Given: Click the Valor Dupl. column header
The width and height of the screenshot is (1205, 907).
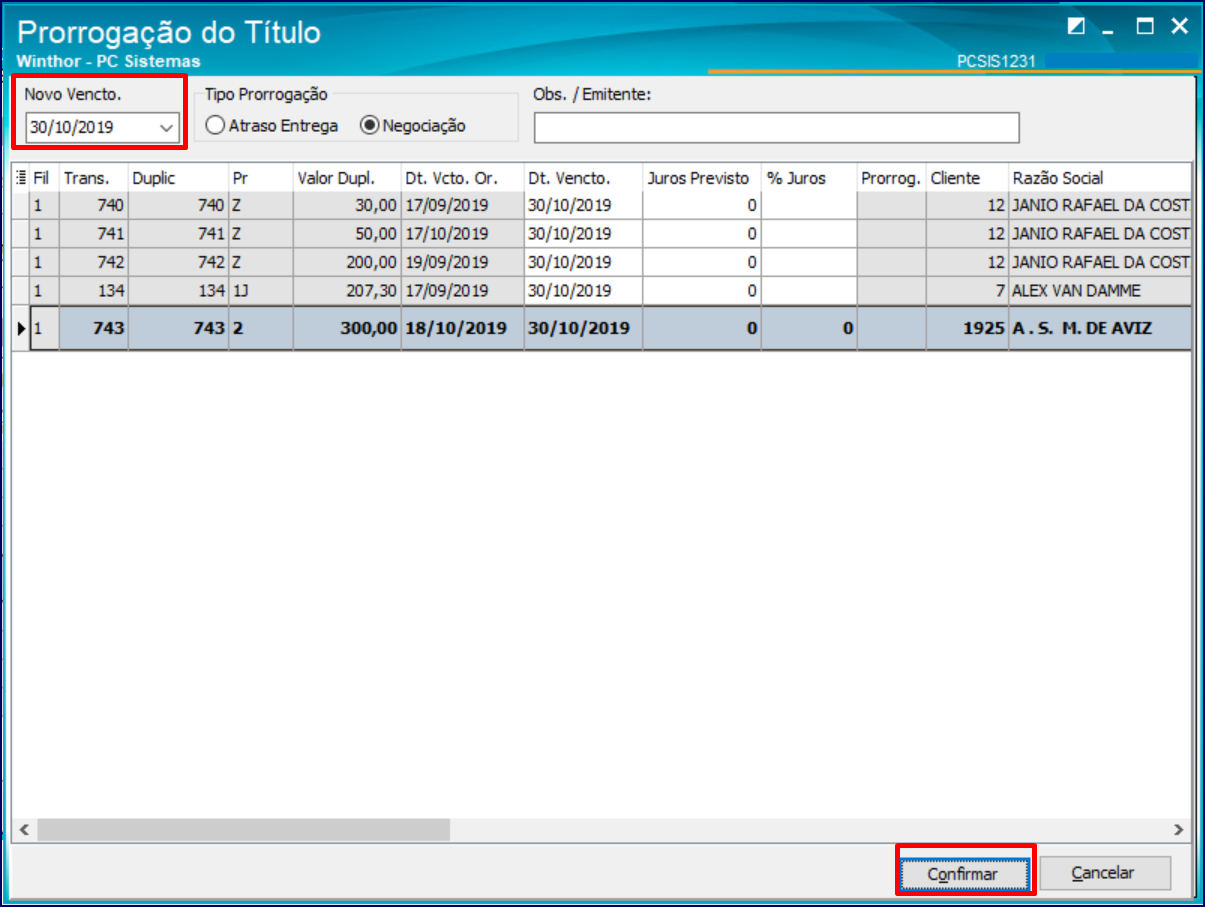Looking at the screenshot, I should tap(347, 178).
